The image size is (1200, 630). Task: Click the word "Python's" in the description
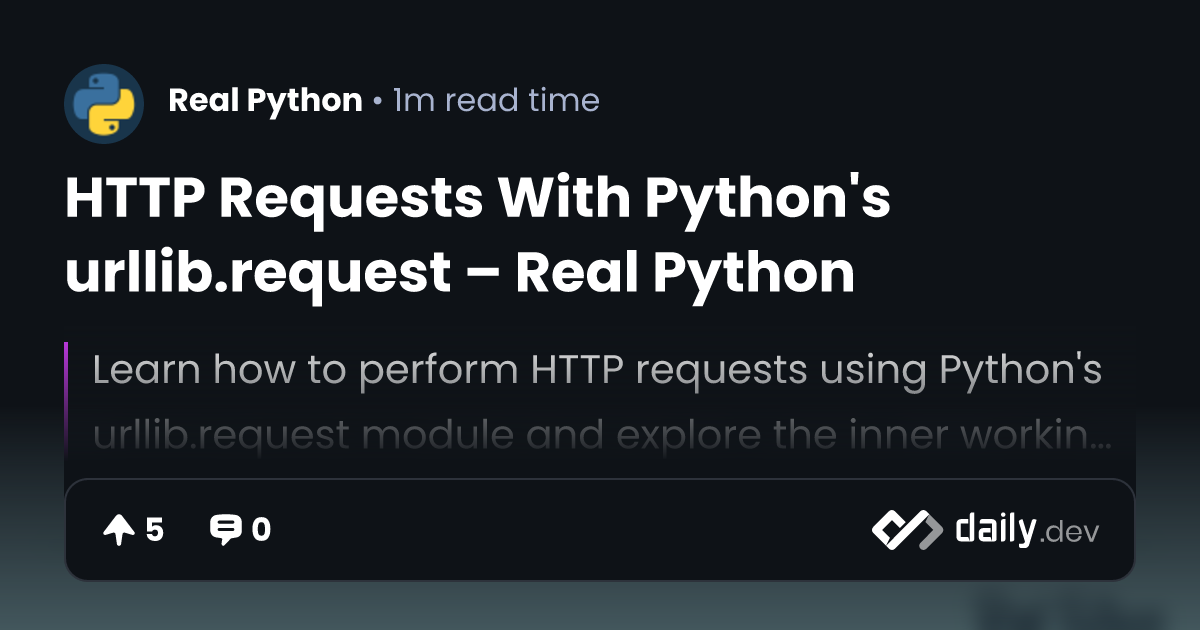[x=1020, y=371]
